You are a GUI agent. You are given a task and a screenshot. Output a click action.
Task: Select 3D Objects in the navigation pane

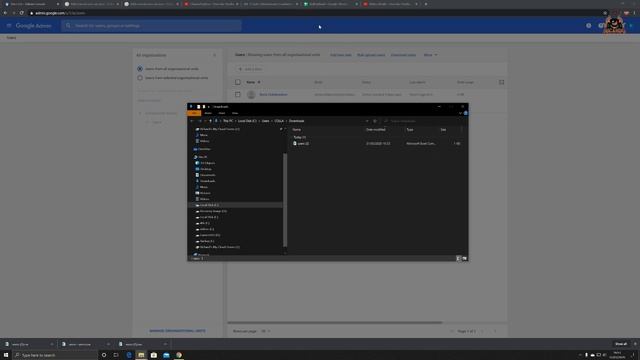[206, 163]
